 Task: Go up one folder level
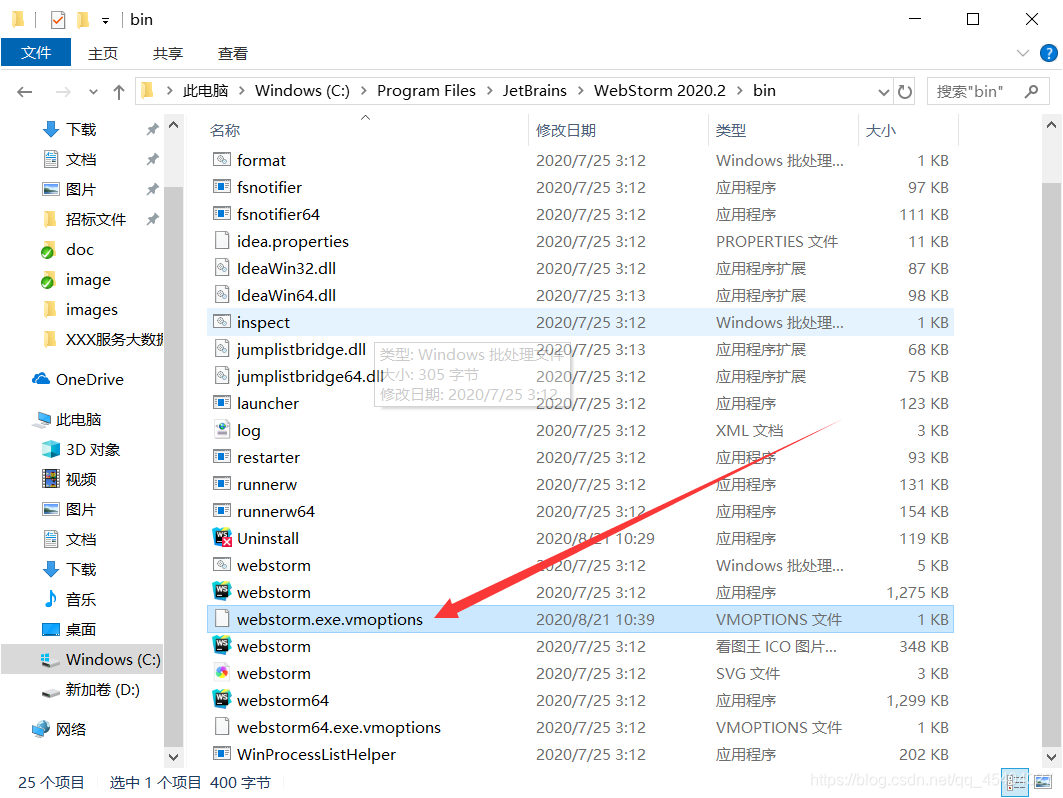[x=119, y=92]
